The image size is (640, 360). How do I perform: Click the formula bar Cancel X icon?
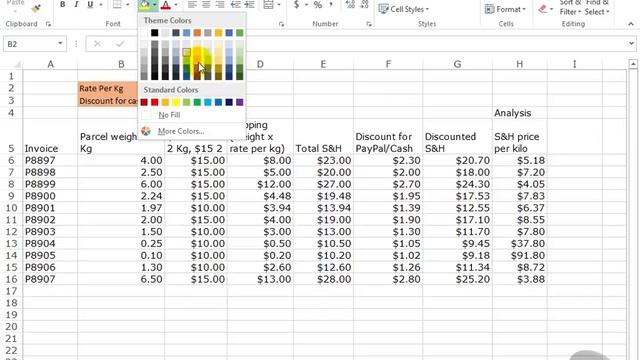[97, 44]
